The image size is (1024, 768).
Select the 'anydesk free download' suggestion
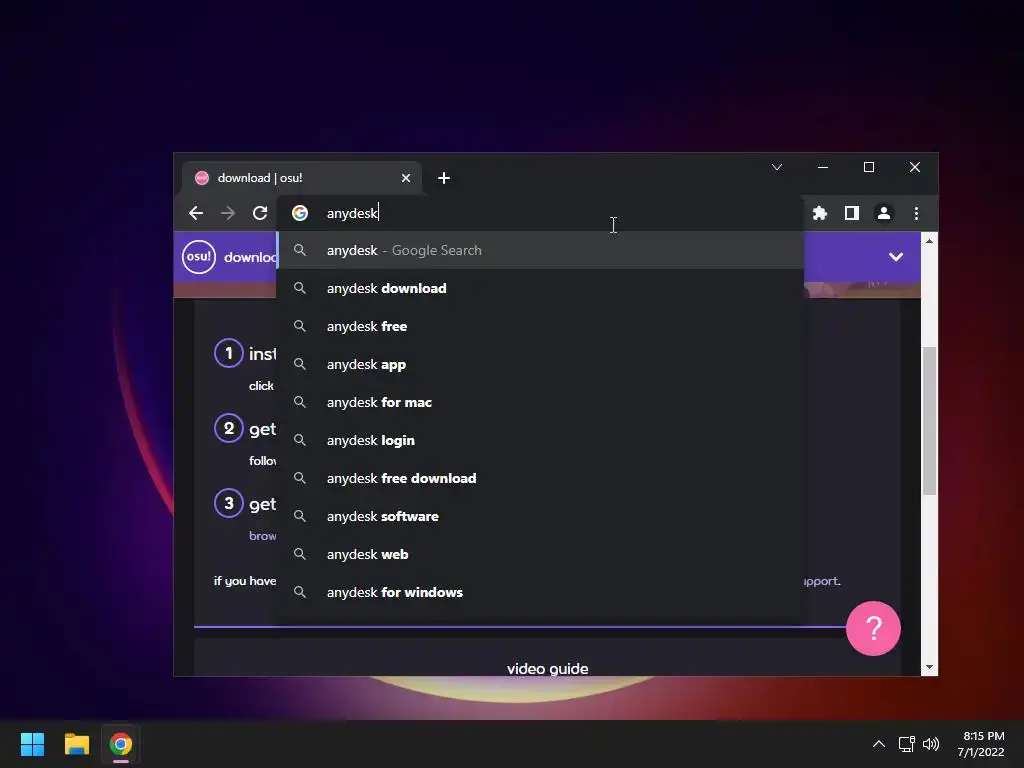[x=540, y=478]
